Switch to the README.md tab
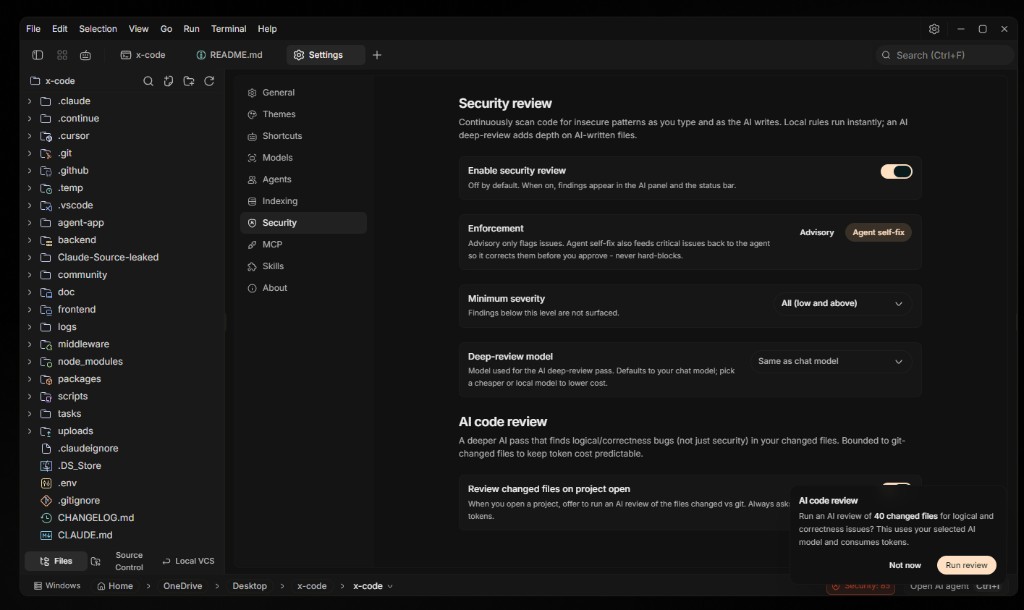This screenshot has width=1024, height=610. [230, 55]
